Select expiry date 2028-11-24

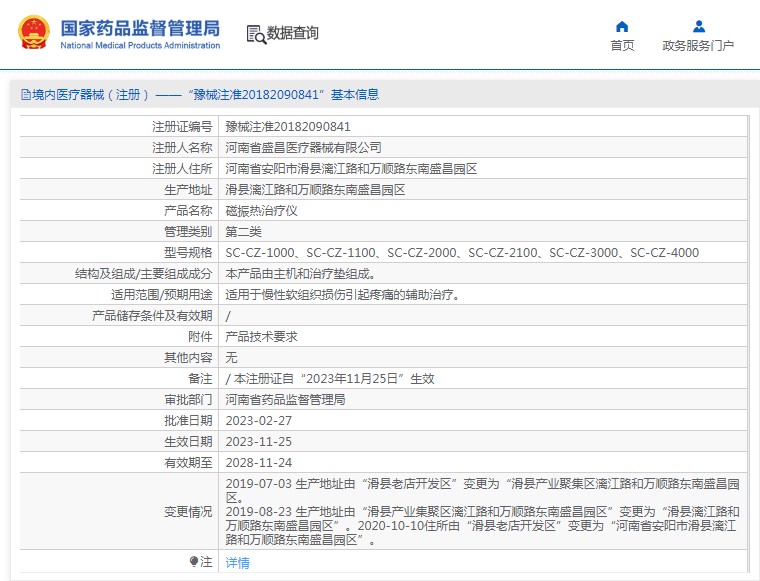[259, 463]
